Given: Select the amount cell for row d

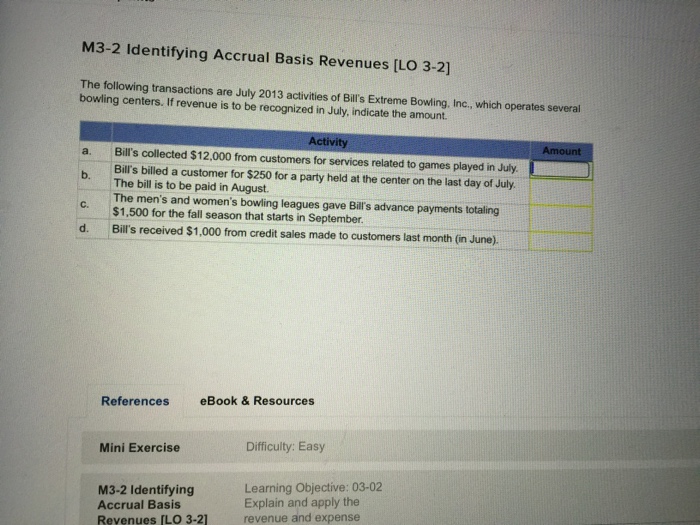Looking at the screenshot, I should click(x=561, y=242).
